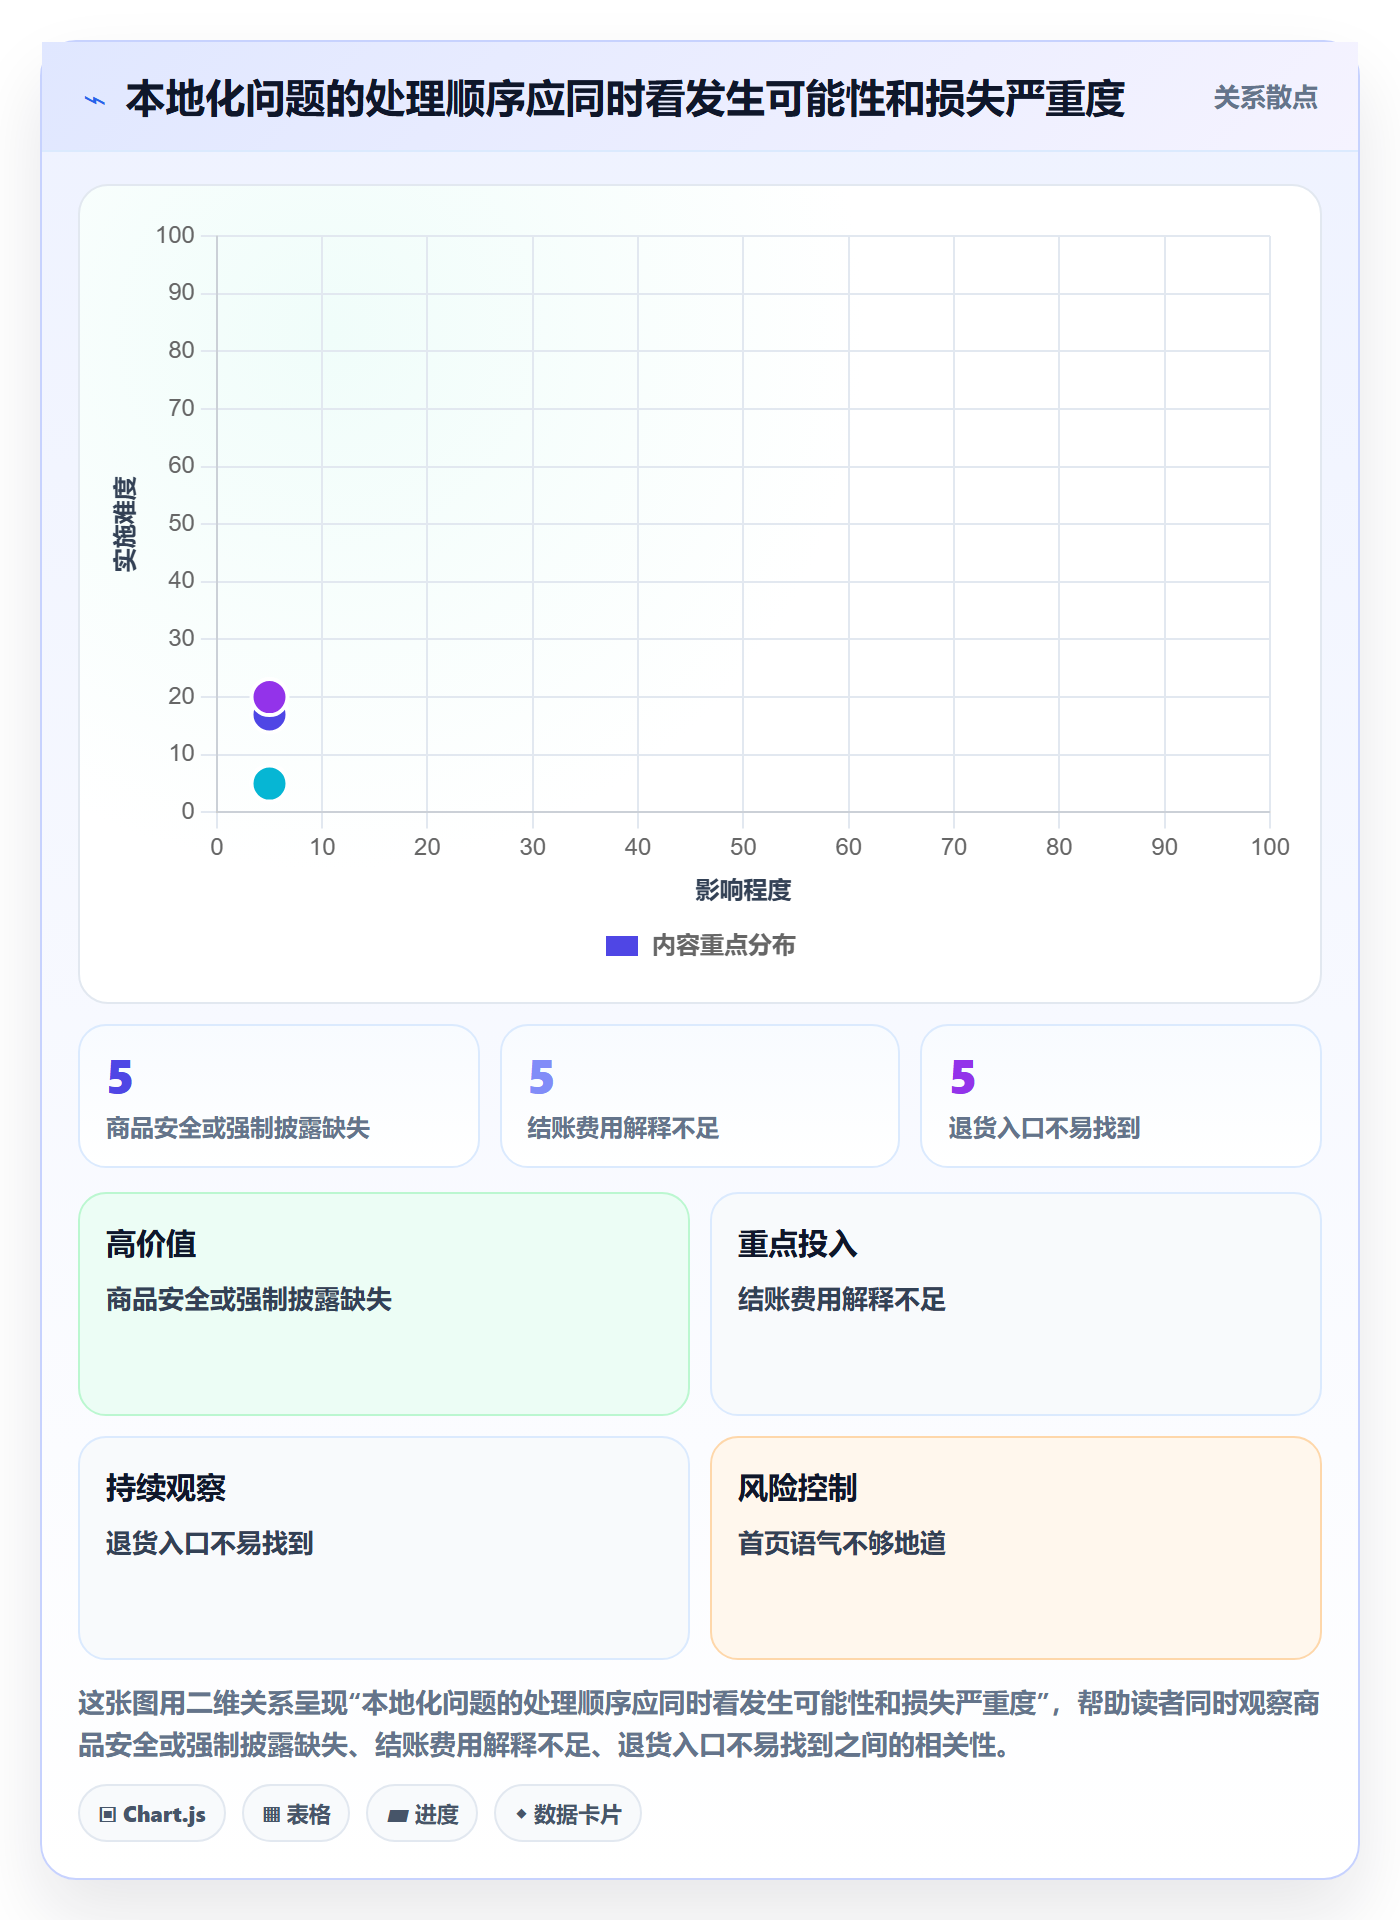Click the purple scatter point near 20

coord(269,696)
